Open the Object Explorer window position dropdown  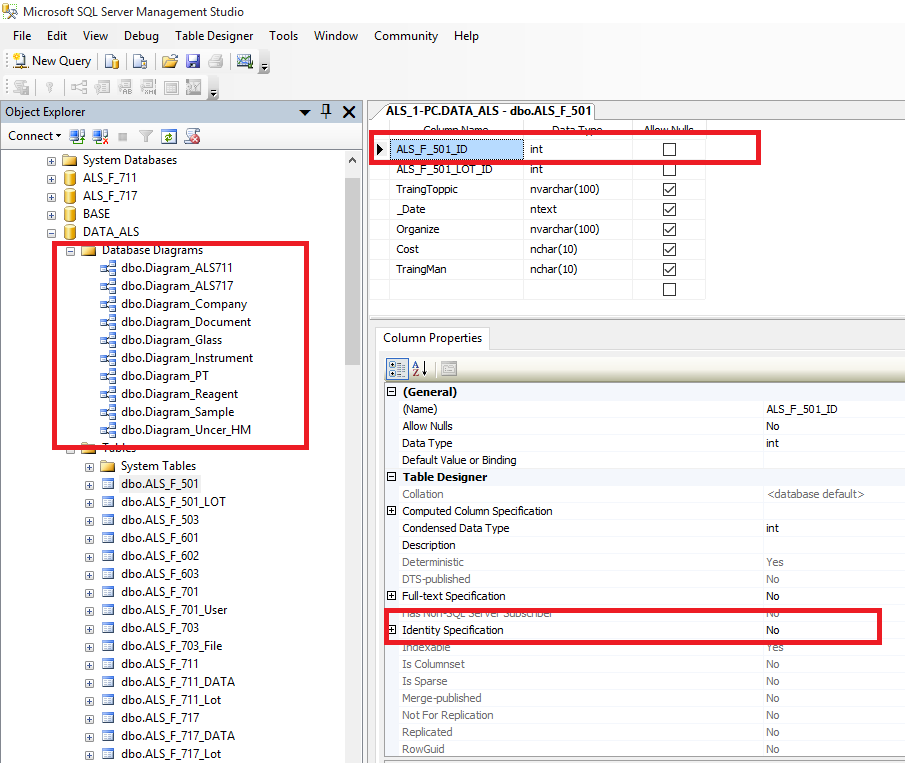[x=305, y=112]
